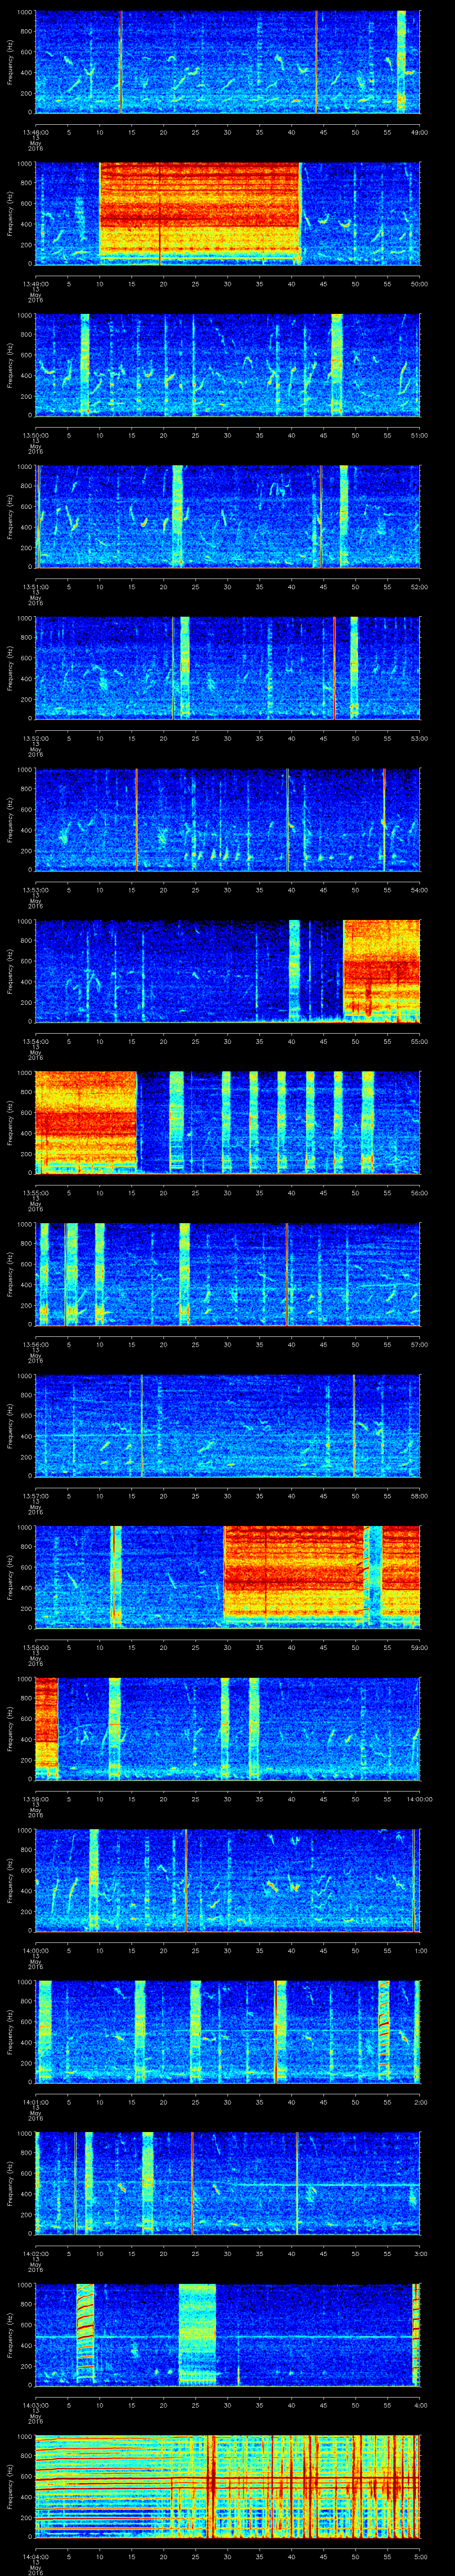Open the spectrogram panel starting at 13:52:00

tap(227, 668)
